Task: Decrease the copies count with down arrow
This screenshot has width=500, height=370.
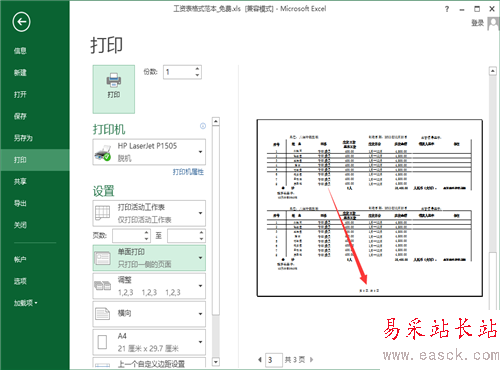Action: (x=197, y=75)
